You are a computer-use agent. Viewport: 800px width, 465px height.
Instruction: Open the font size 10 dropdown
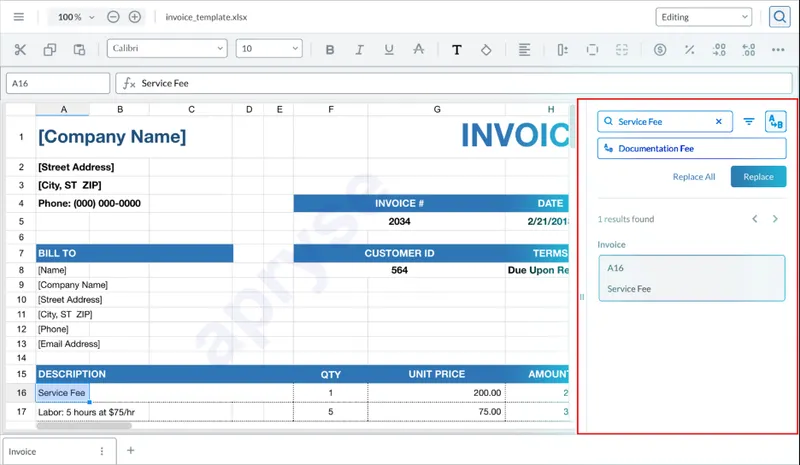(269, 48)
